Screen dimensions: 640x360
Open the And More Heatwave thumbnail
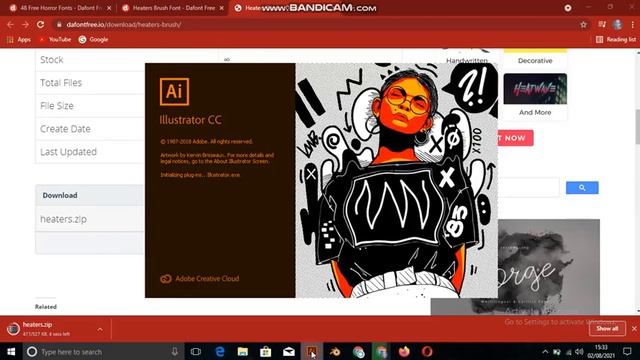(x=535, y=89)
